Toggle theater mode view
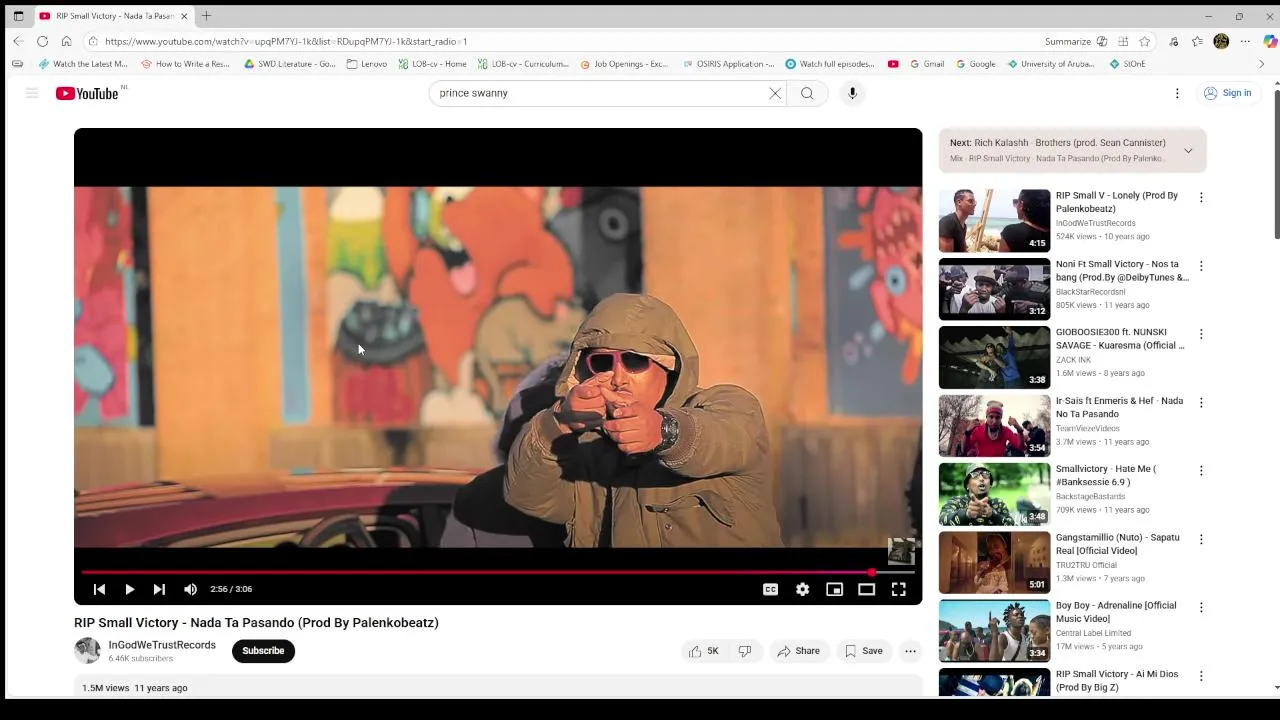This screenshot has width=1280, height=720. 866,589
